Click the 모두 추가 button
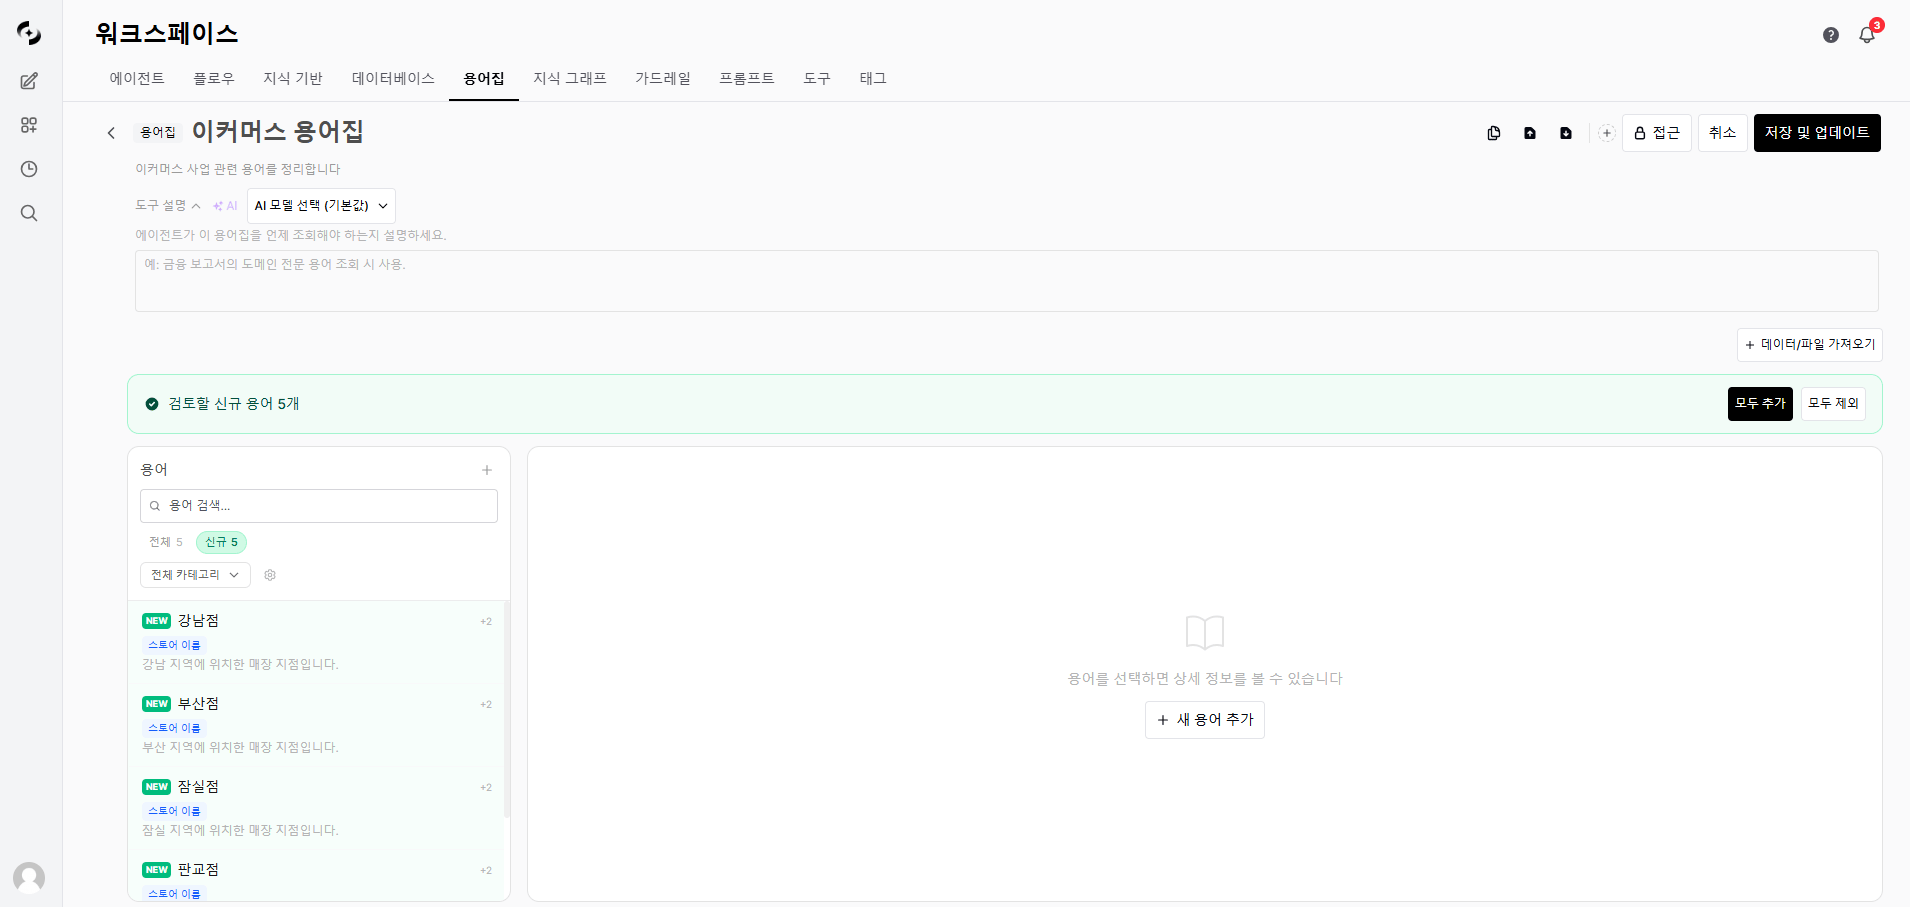This screenshot has width=1910, height=907. (1760, 404)
